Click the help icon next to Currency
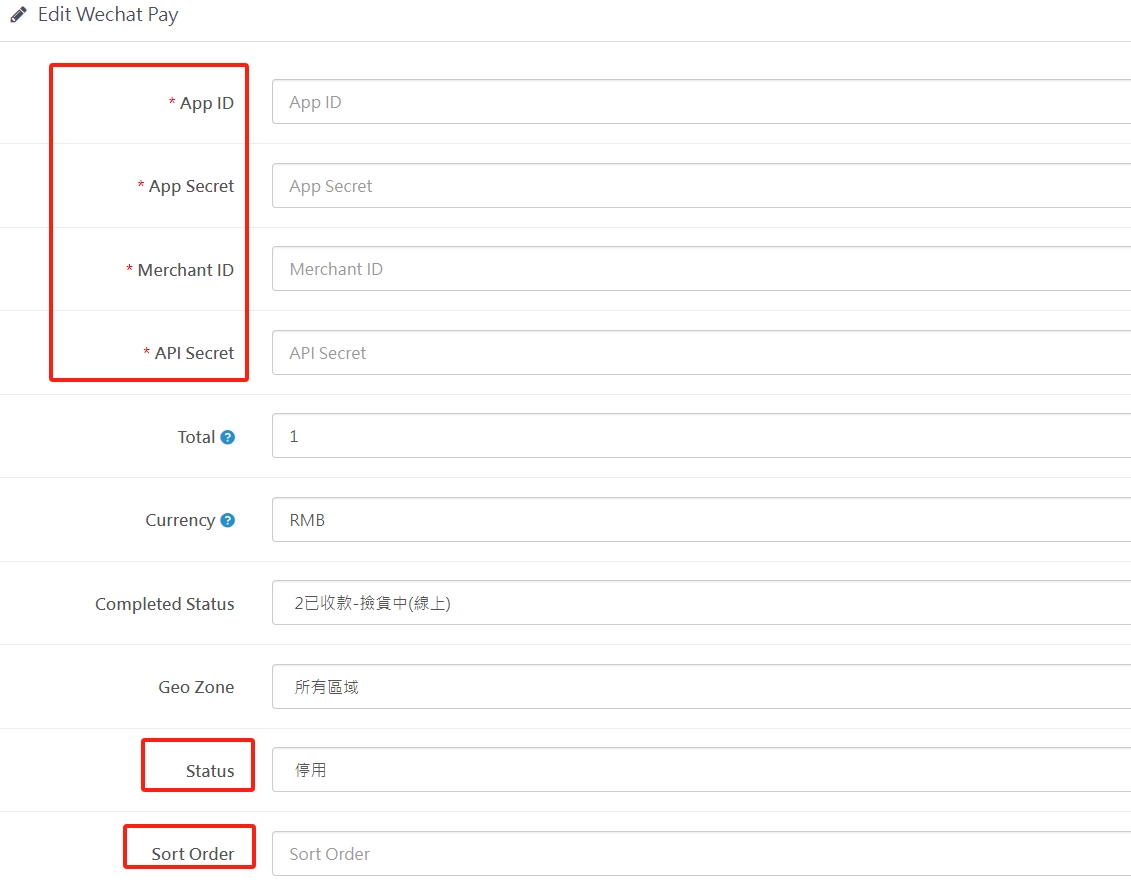 click(x=227, y=520)
